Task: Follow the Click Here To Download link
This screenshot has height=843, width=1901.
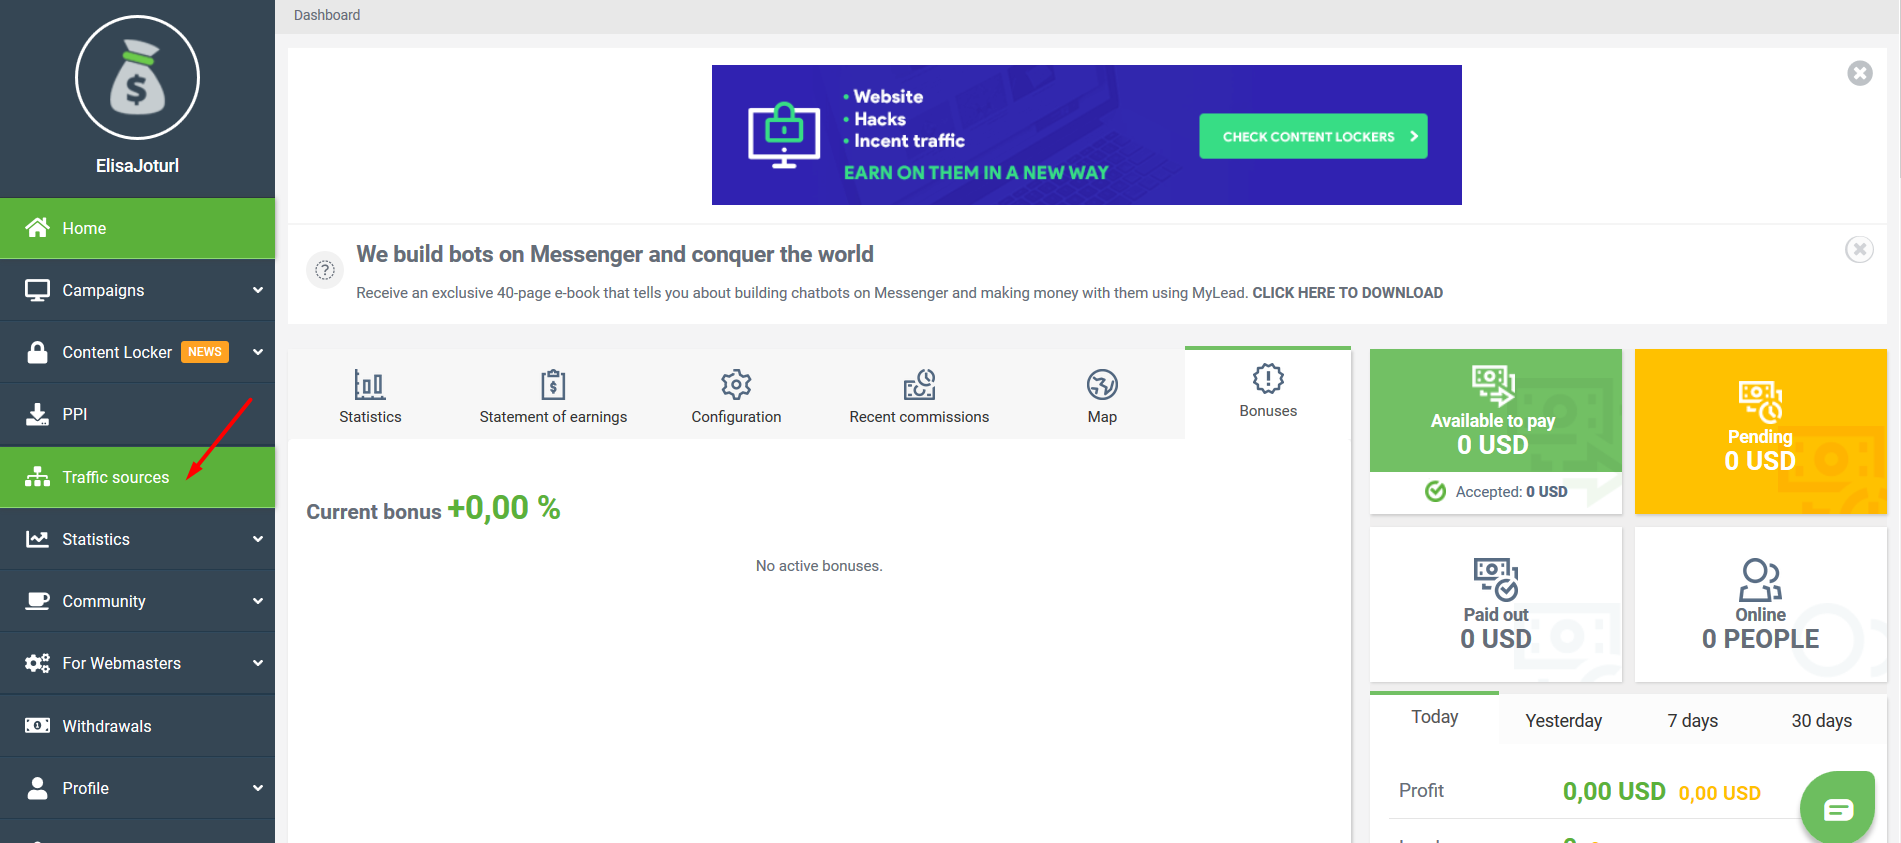Action: (1347, 293)
